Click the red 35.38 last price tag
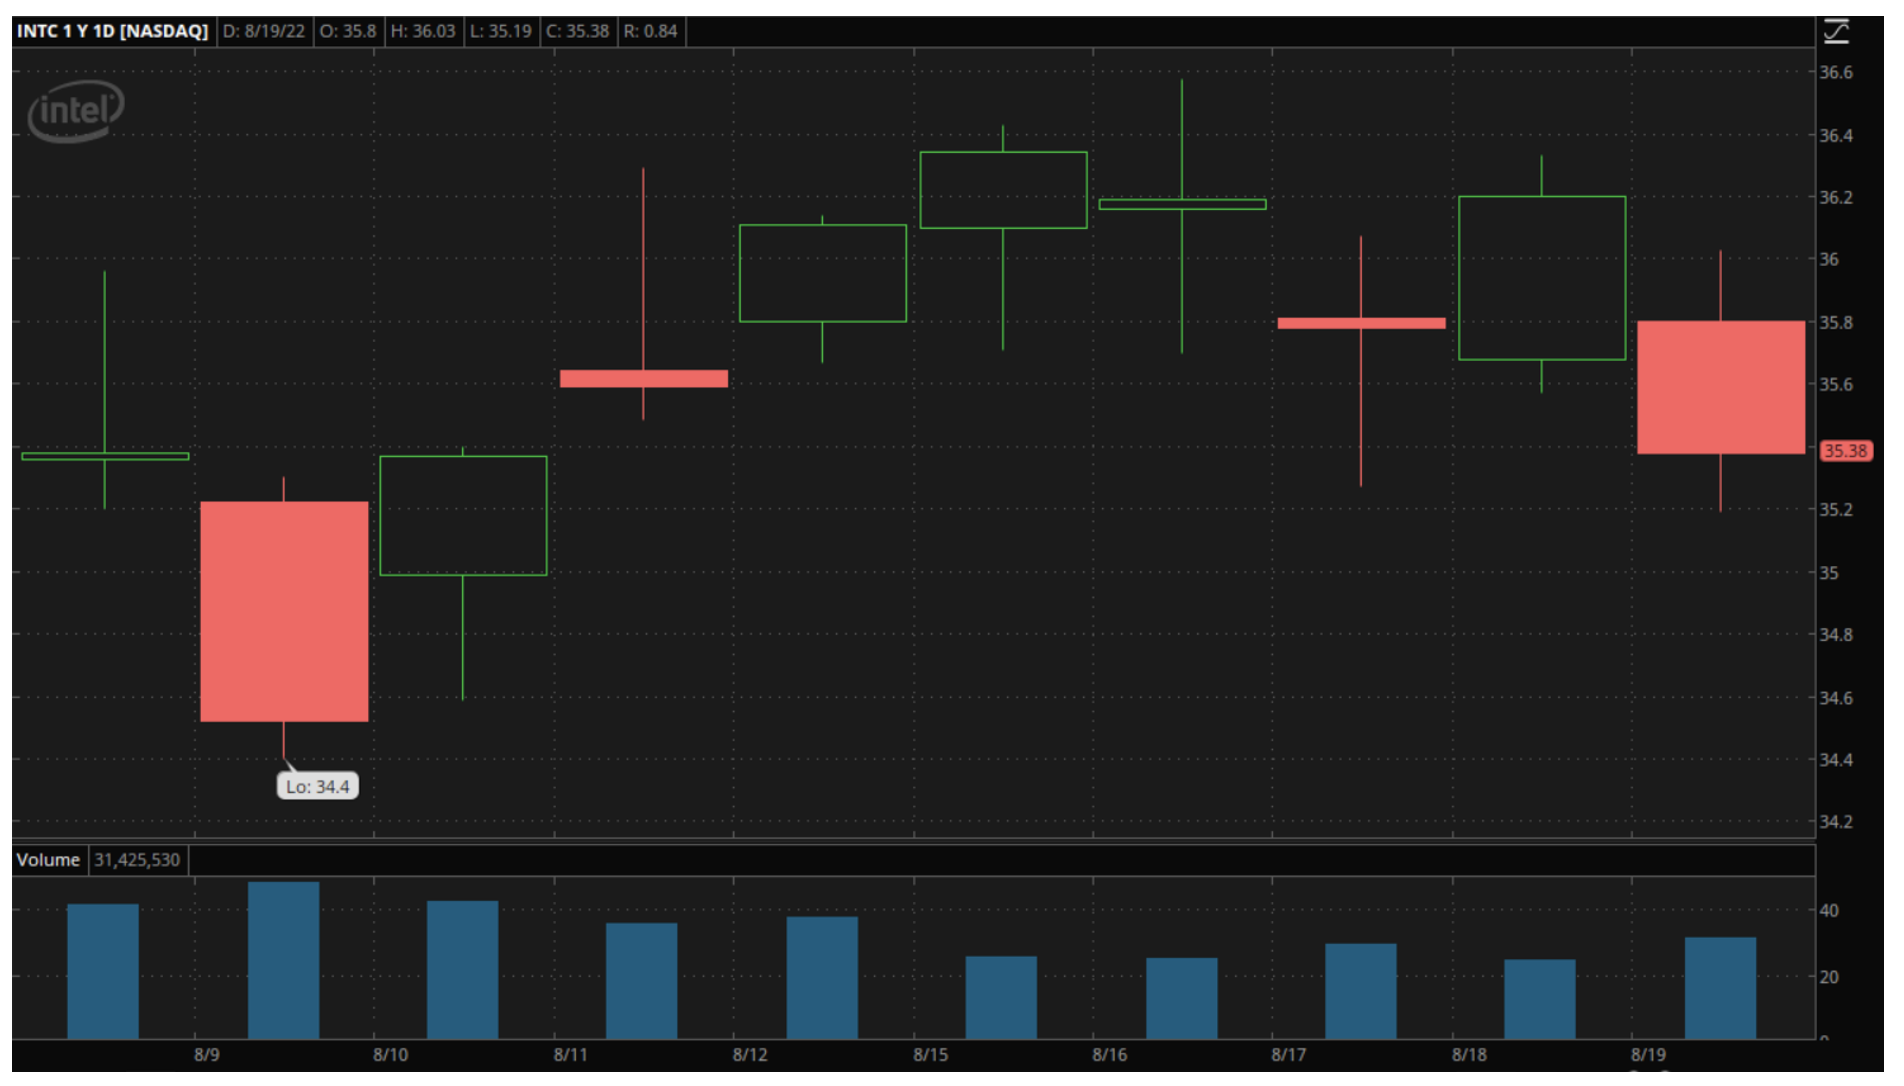 [1845, 451]
